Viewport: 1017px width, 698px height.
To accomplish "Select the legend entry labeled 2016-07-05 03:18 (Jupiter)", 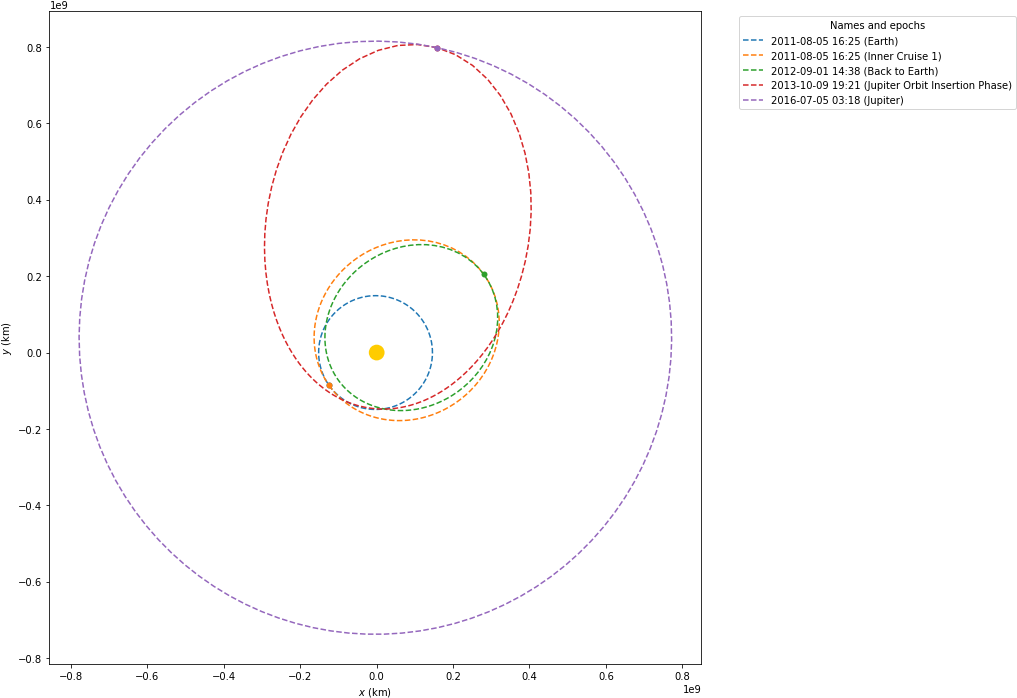I will [x=835, y=100].
